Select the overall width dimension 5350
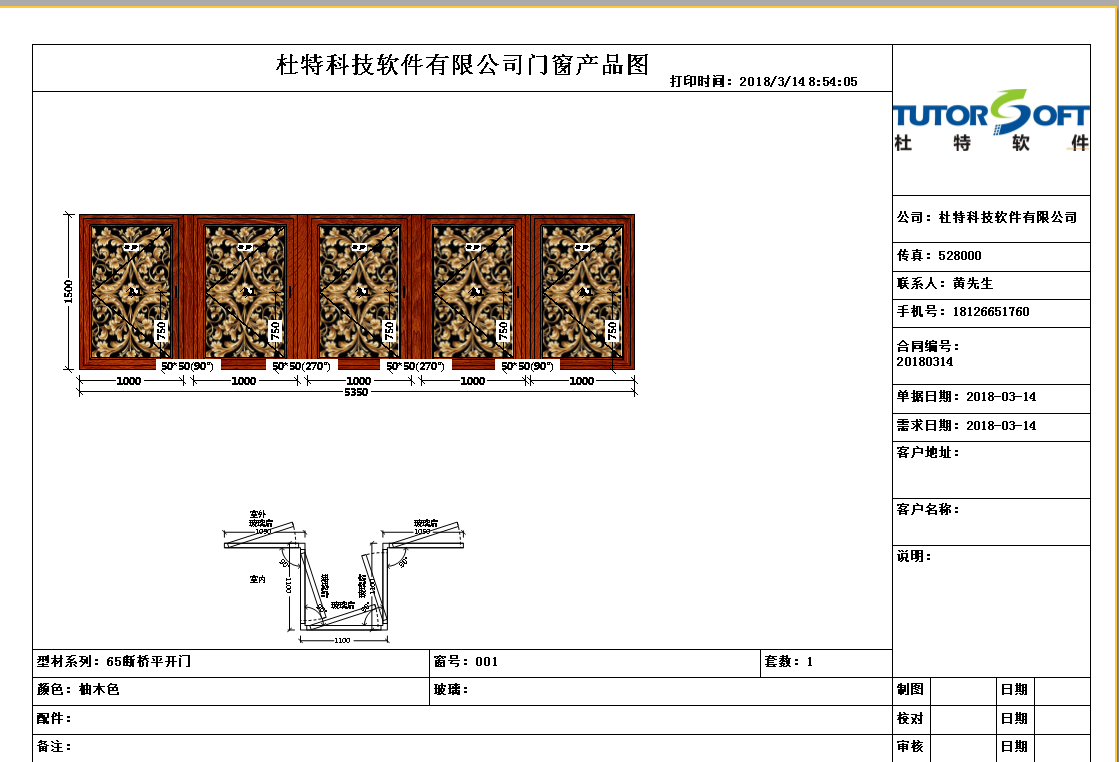This screenshot has width=1119, height=762. tap(356, 392)
